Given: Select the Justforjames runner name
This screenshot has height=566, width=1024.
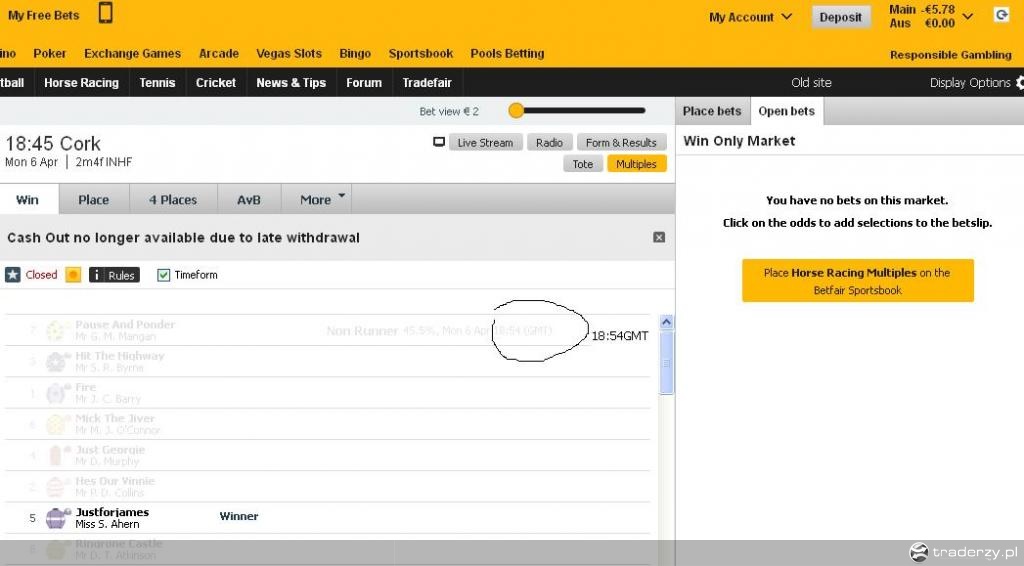Looking at the screenshot, I should click(112, 512).
